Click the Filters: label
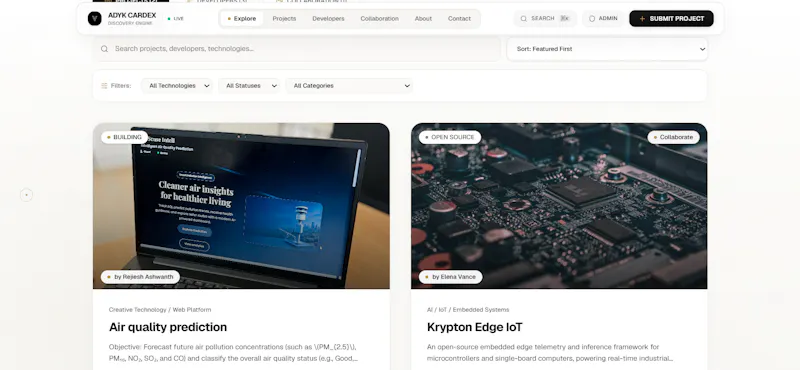 [x=121, y=86]
